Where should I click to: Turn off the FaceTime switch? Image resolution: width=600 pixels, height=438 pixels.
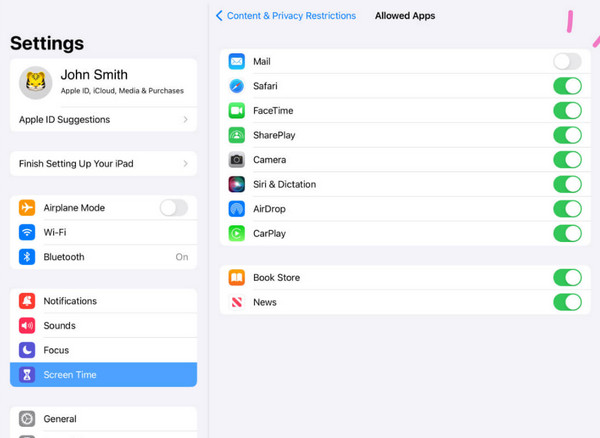point(567,111)
